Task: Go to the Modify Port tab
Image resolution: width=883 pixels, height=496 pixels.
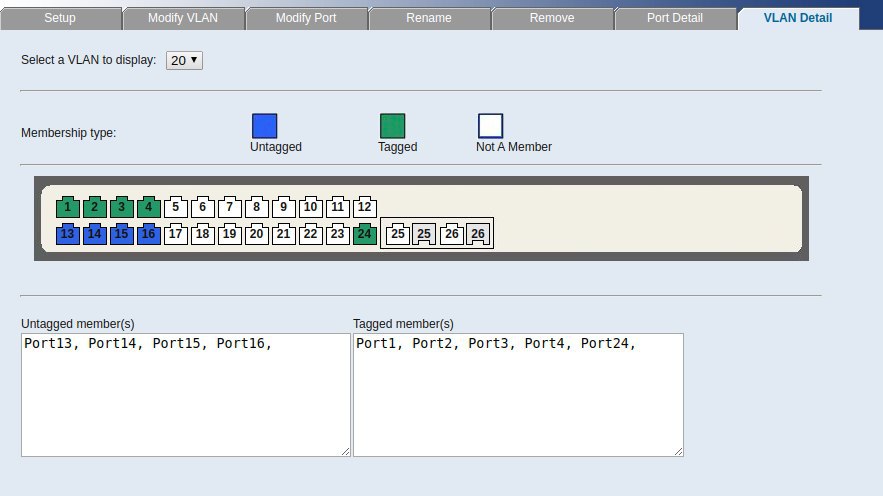Action: click(x=306, y=18)
